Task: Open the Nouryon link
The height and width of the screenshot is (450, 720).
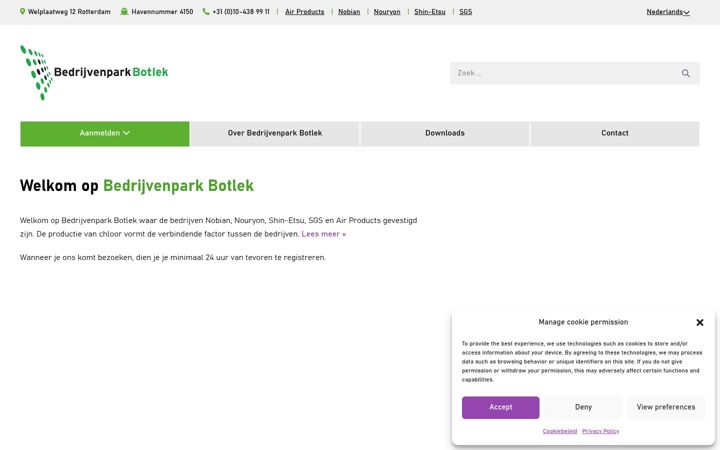Action: click(387, 12)
